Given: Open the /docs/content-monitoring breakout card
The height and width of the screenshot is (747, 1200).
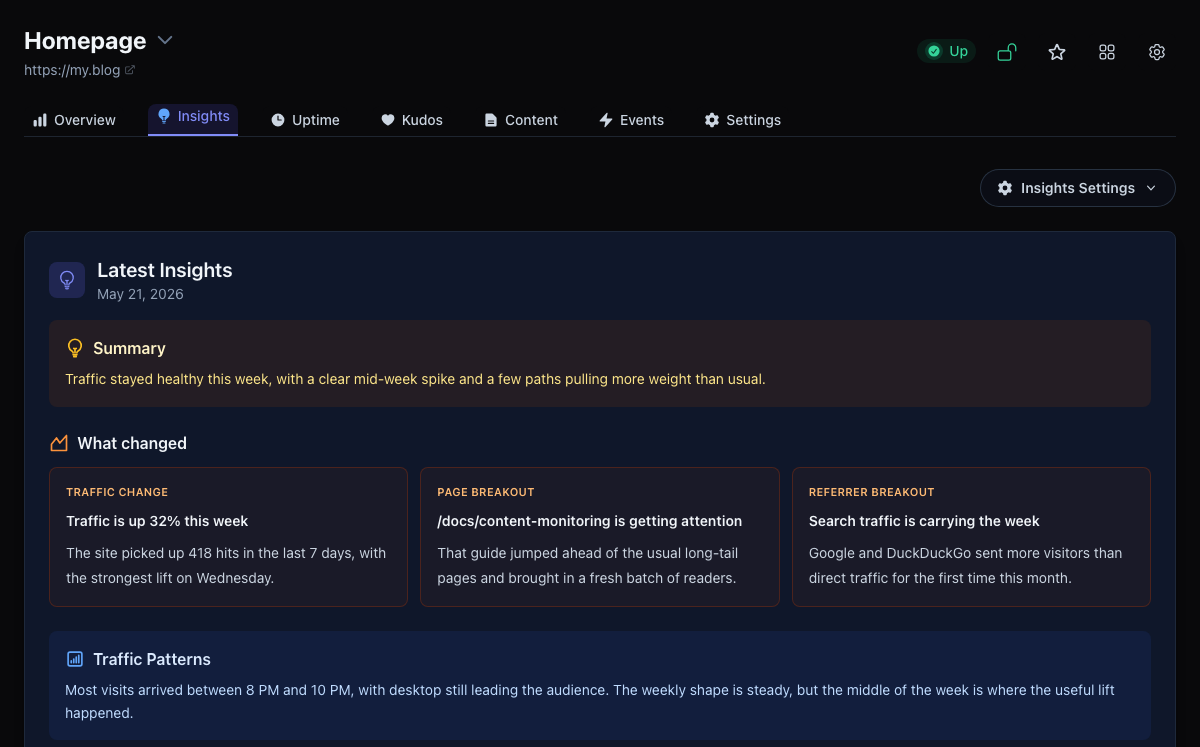Looking at the screenshot, I should (x=599, y=537).
